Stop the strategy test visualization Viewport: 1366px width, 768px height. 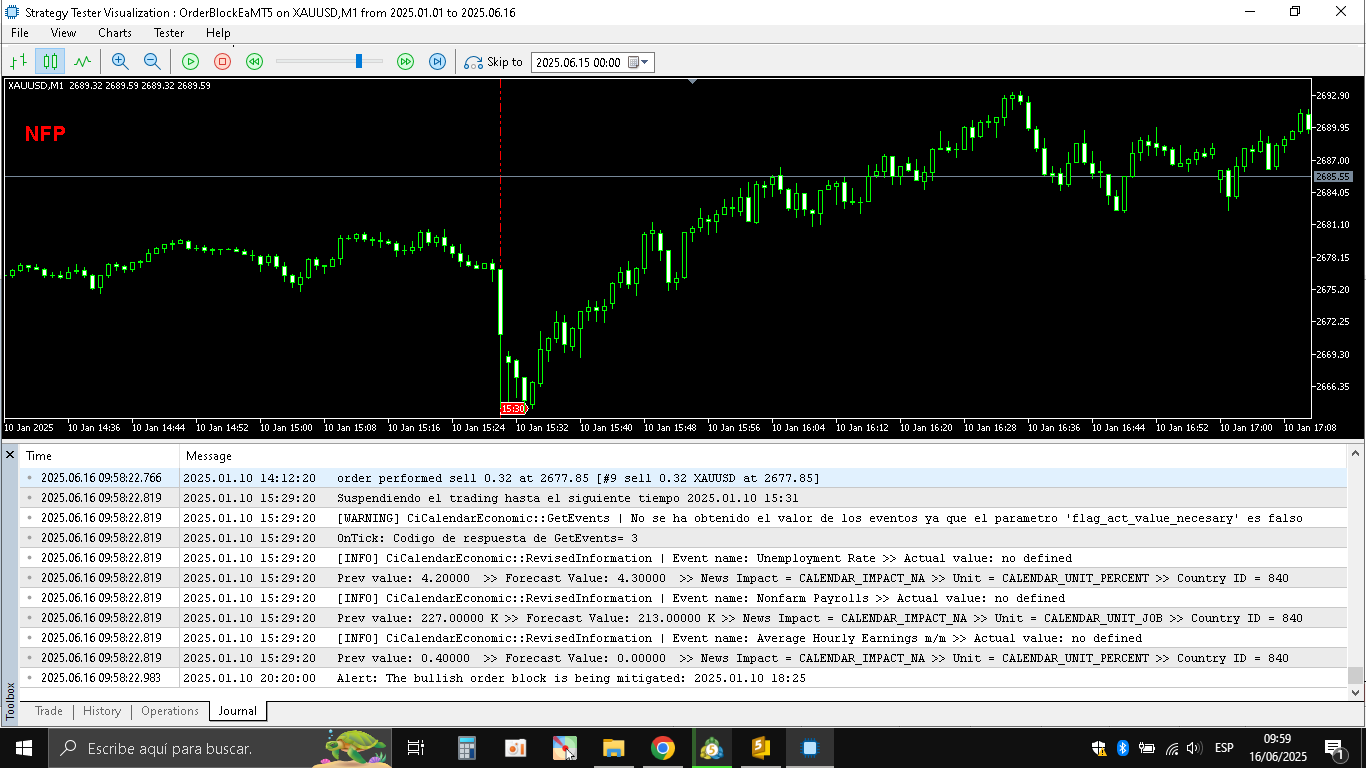222,62
